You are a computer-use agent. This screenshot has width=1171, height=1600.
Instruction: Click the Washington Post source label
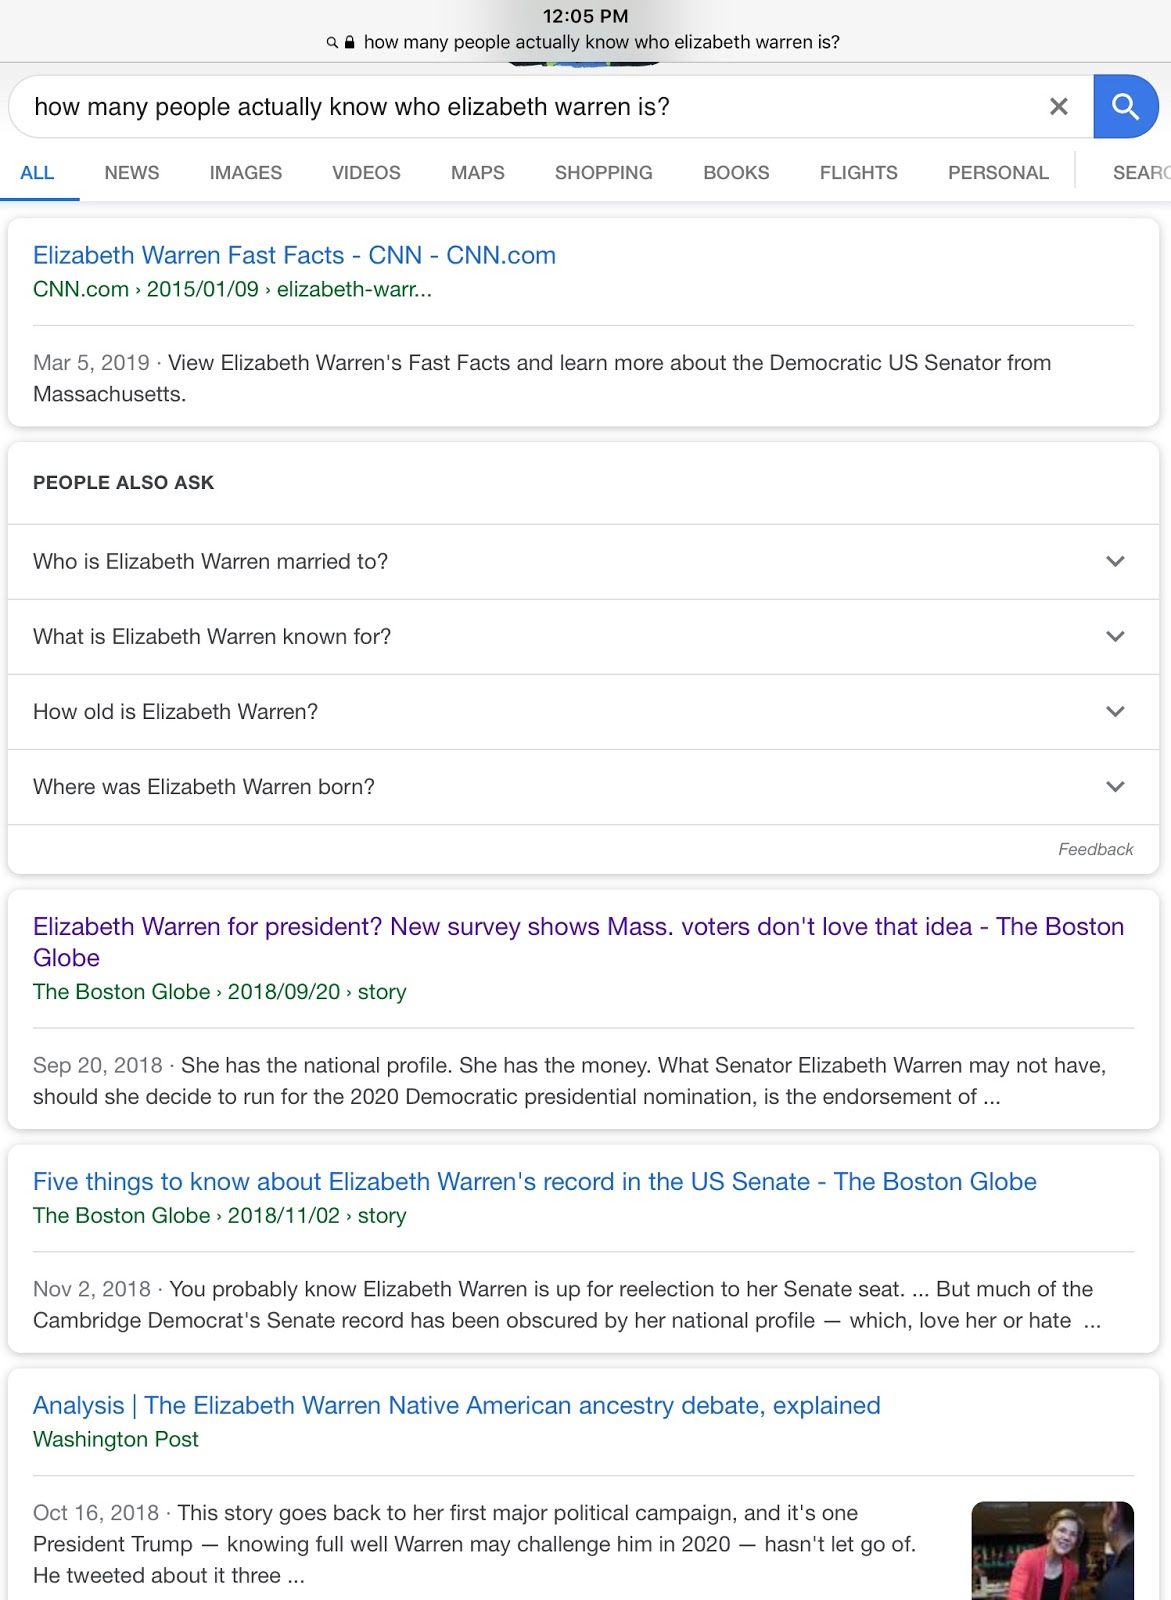116,1439
